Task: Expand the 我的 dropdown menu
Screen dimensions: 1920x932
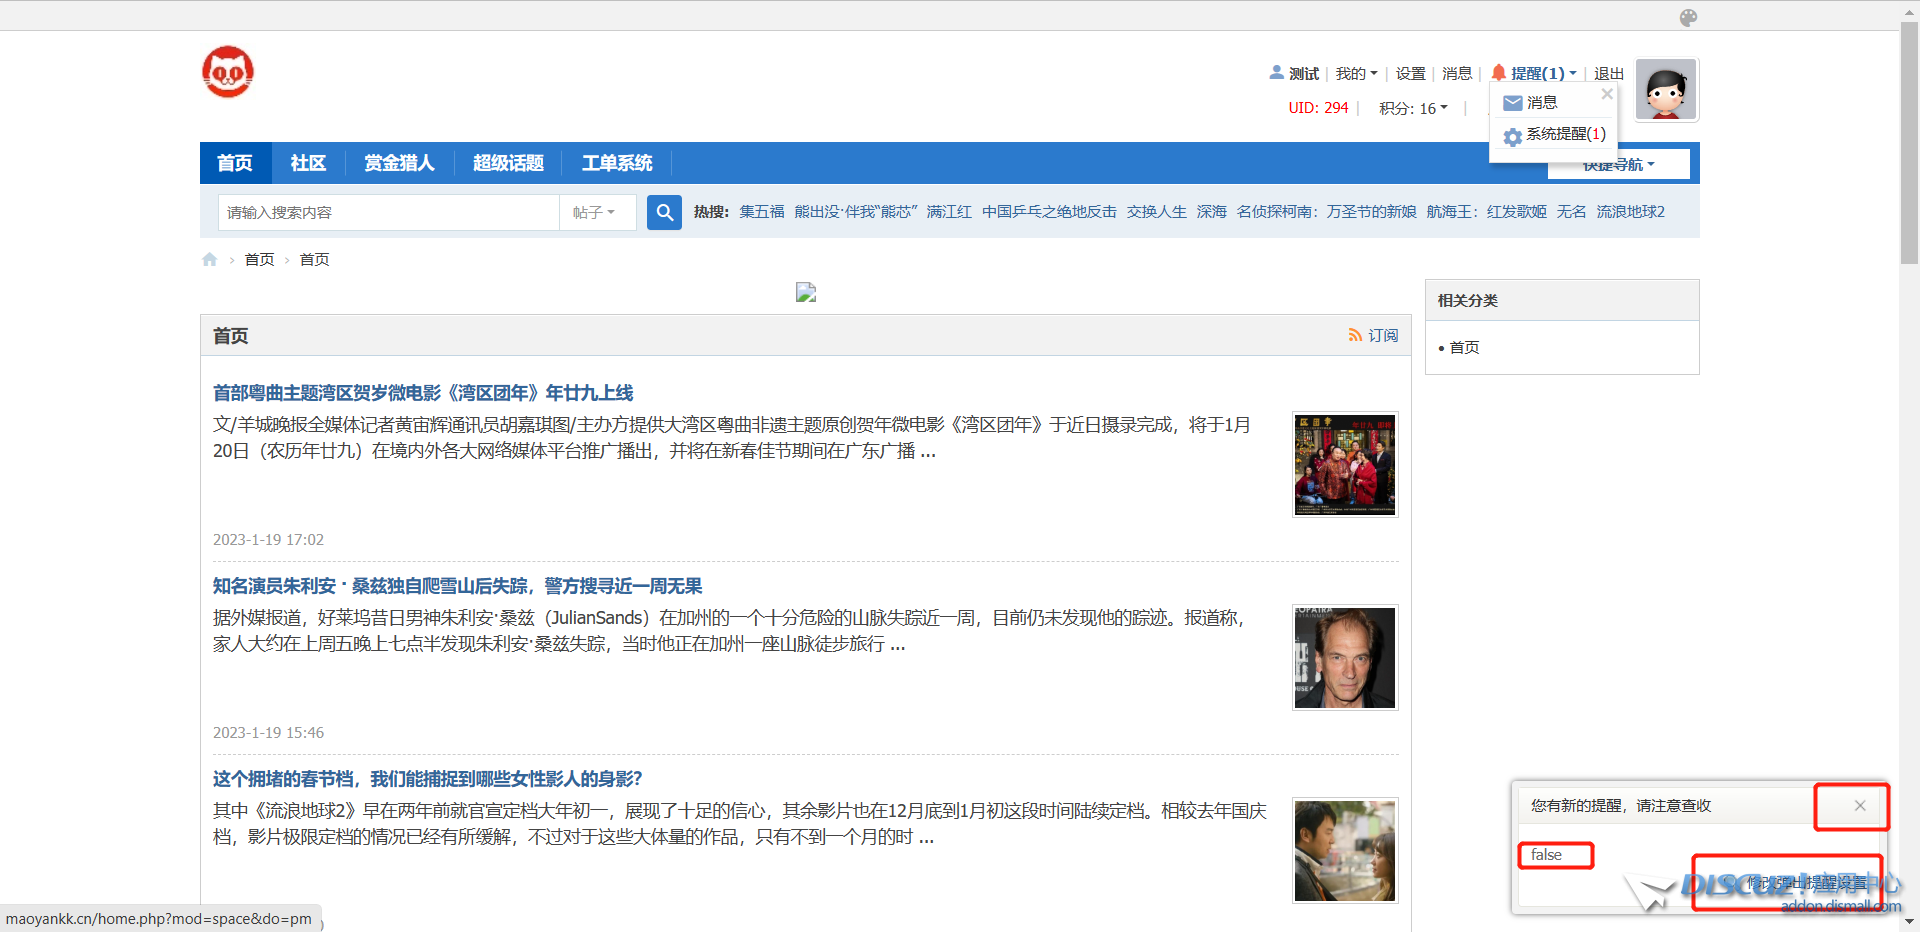Action: click(x=1355, y=73)
